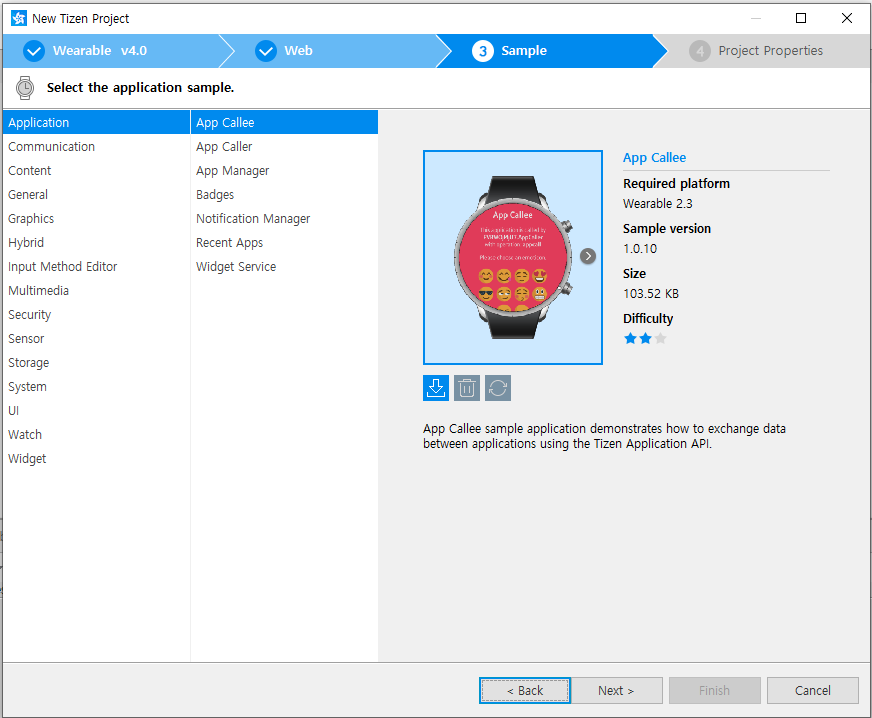Image resolution: width=872 pixels, height=718 pixels.
Task: Click the refresh sample icon
Action: pos(498,388)
